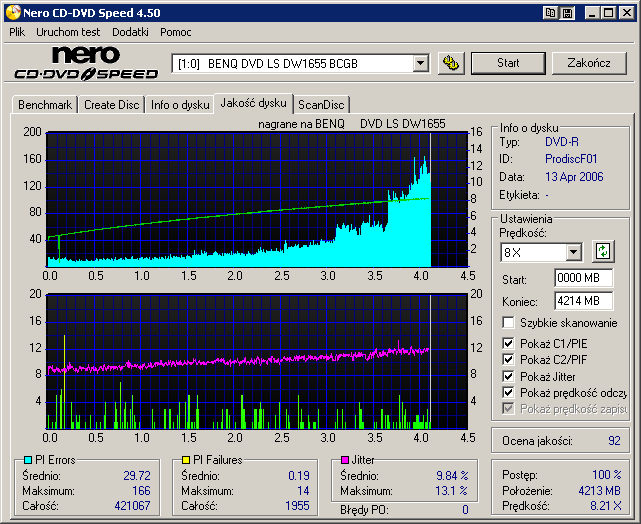Viewport: 641px width, 524px height.
Task: Maximize the Nero CD-DVD Speed window
Action: pos(609,13)
